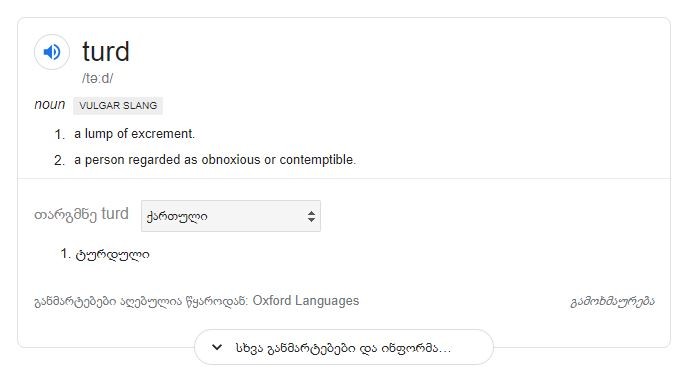Screen dimensions: 689x368
Task: Open the Oxford Languages source link
Action: pyautogui.click(x=305, y=301)
